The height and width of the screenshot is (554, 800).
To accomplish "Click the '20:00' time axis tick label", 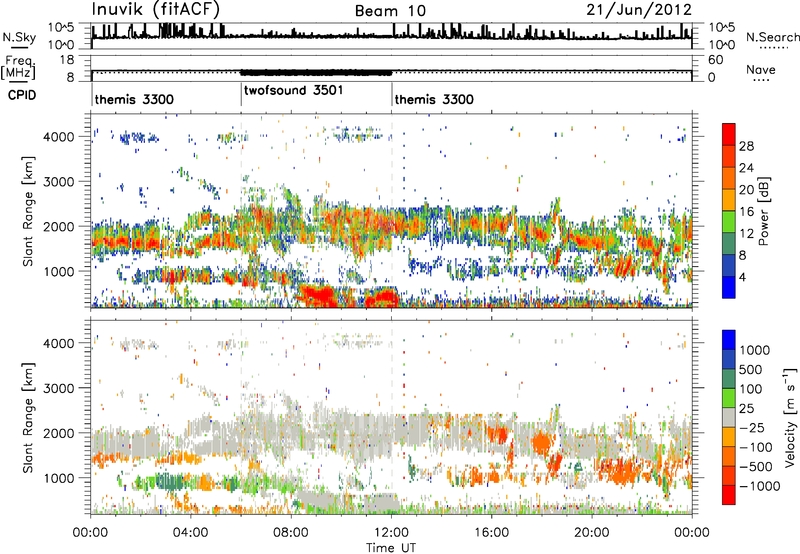I will tap(591, 533).
